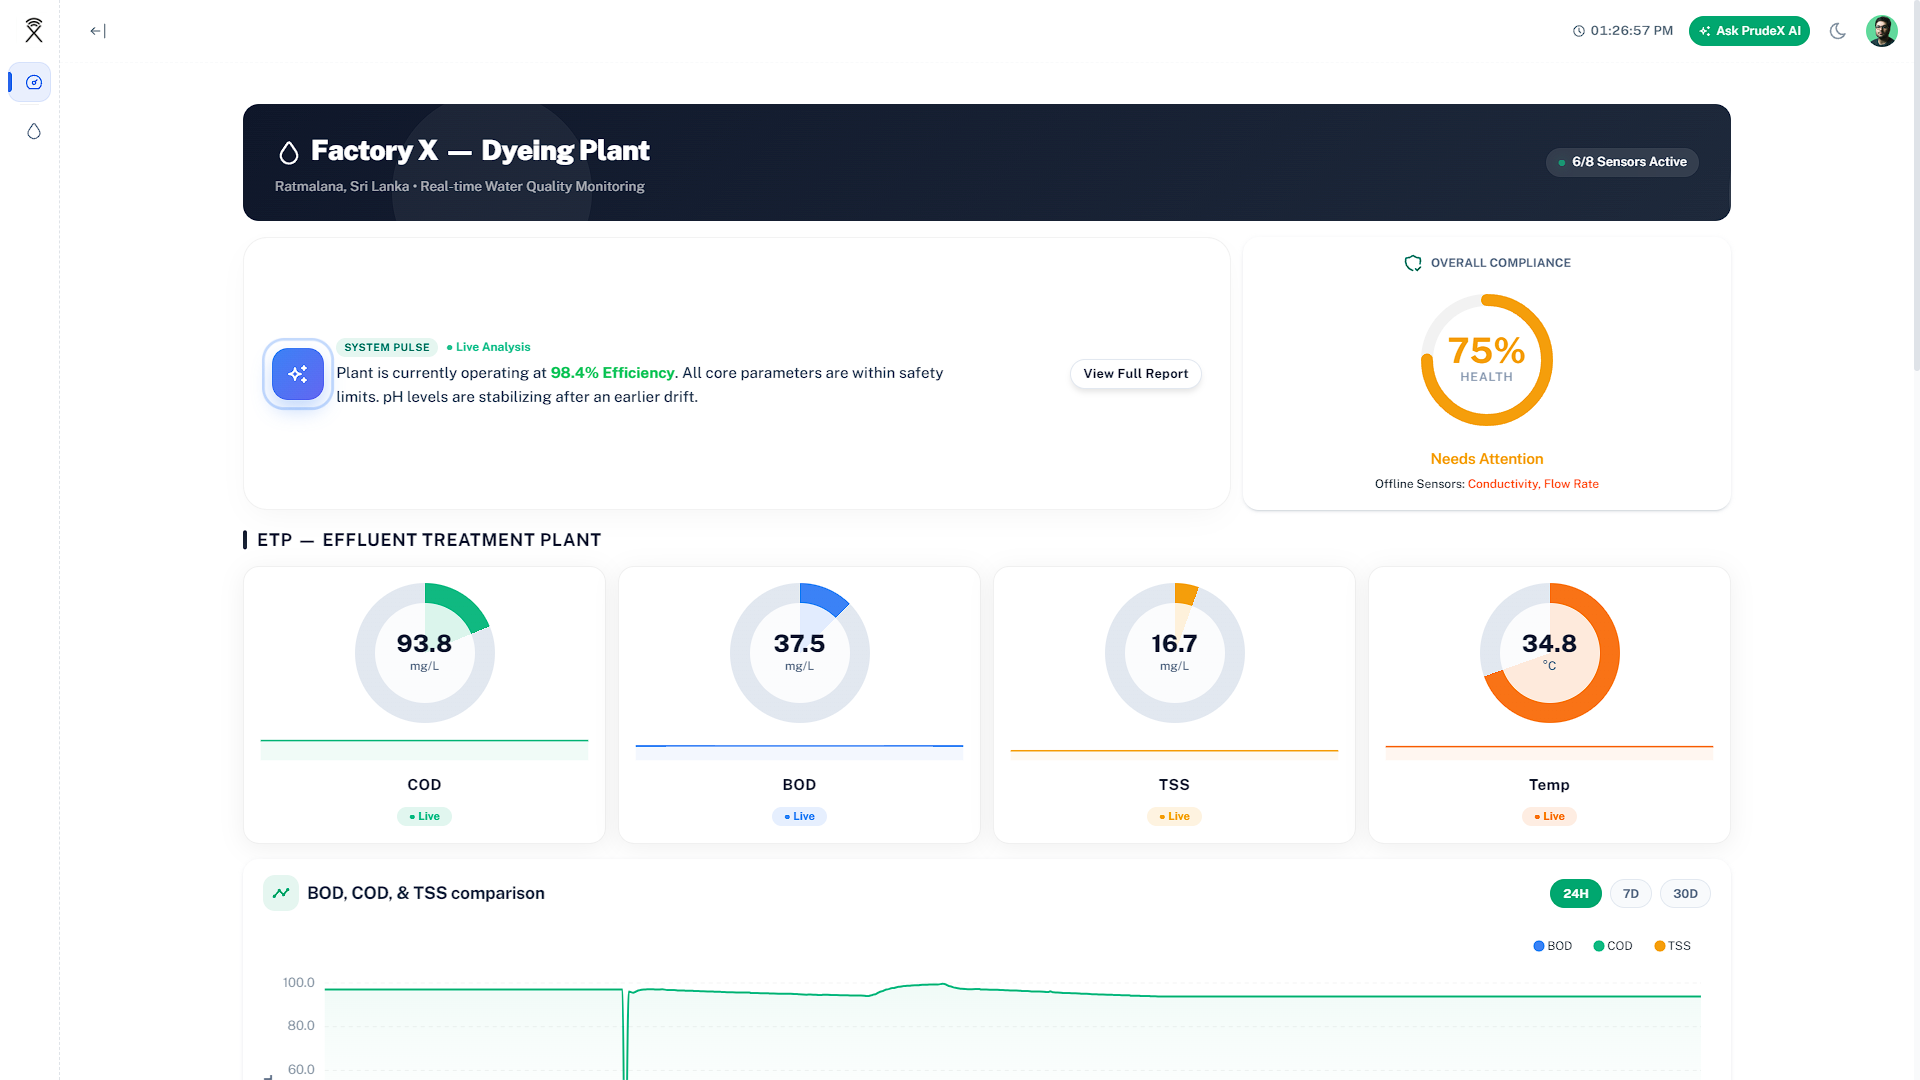Open the 6/8 Sensors Active status pill
Screen dimensions: 1920x1080
tap(1622, 161)
